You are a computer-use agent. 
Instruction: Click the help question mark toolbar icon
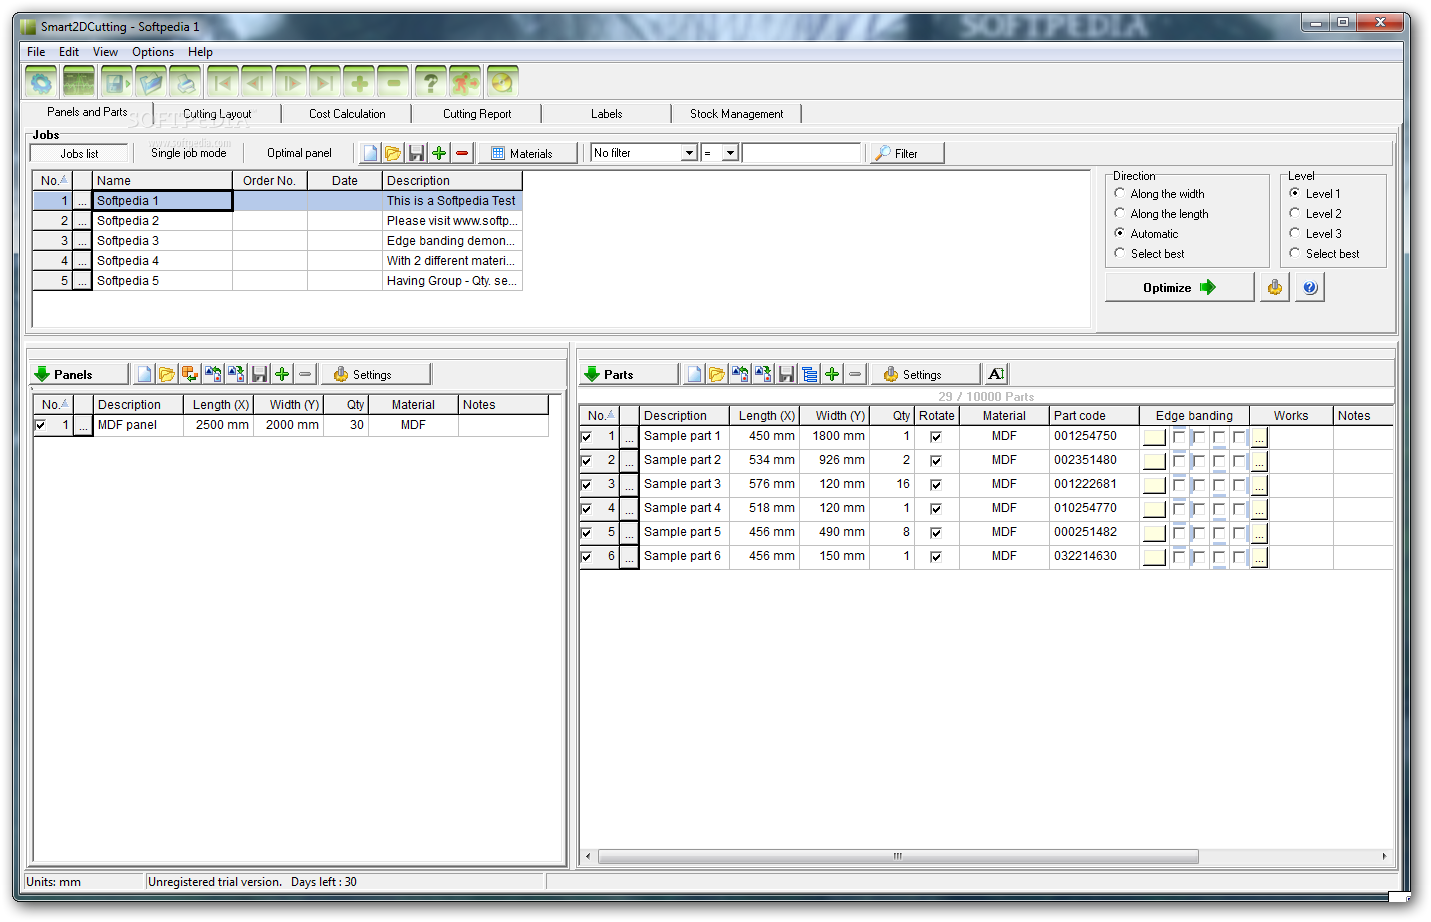[x=431, y=82]
